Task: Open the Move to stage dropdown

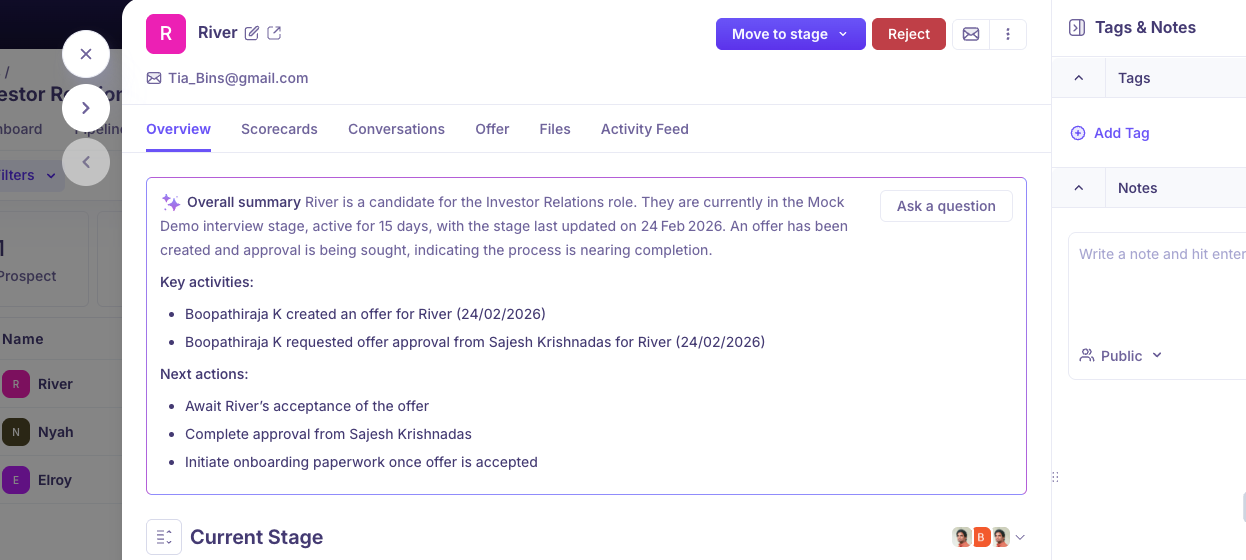Action: (790, 34)
